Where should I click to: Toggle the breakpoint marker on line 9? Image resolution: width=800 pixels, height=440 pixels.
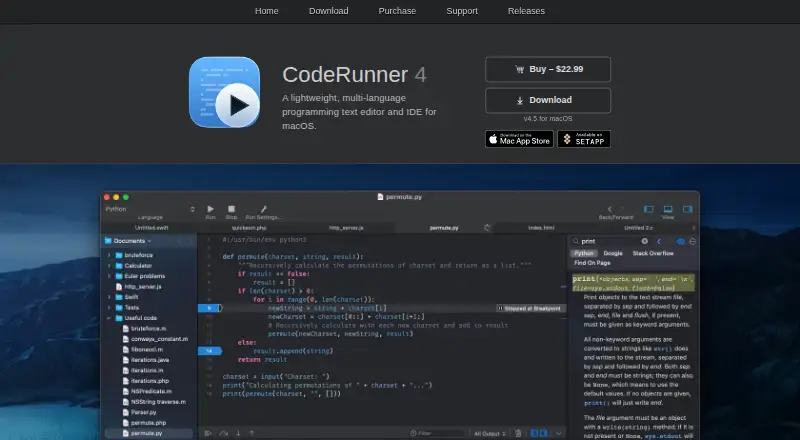(210, 308)
